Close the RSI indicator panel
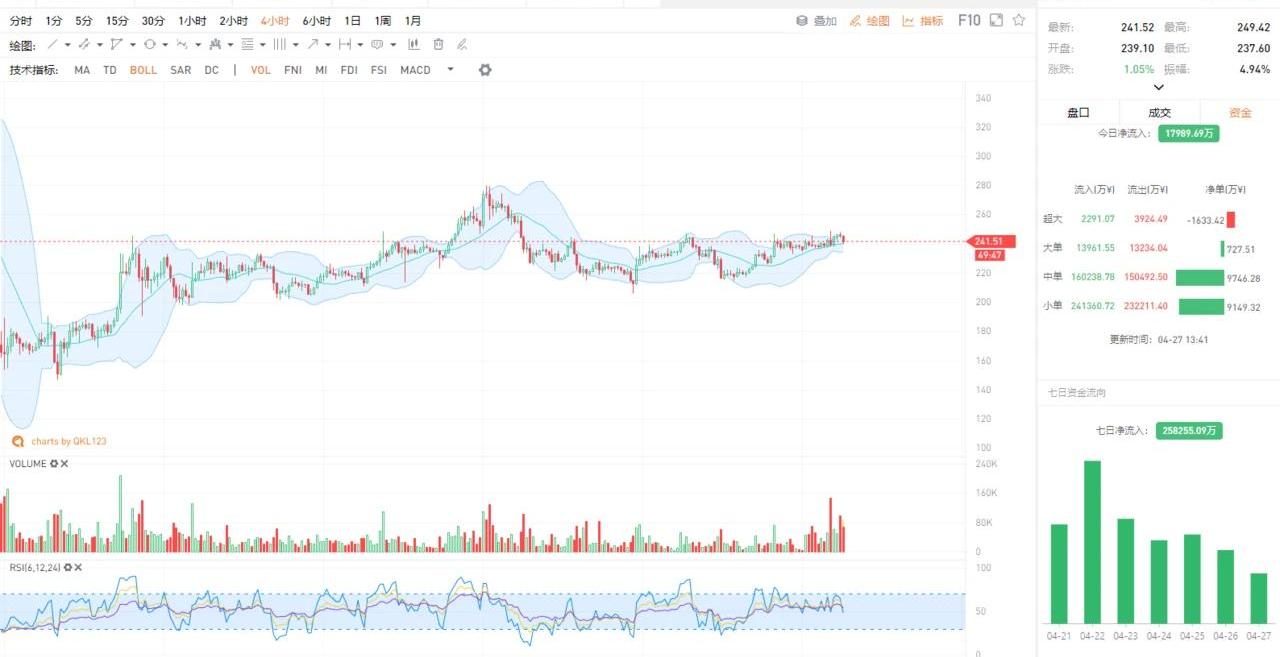Viewport: 1280px width, 657px height. coord(78,568)
